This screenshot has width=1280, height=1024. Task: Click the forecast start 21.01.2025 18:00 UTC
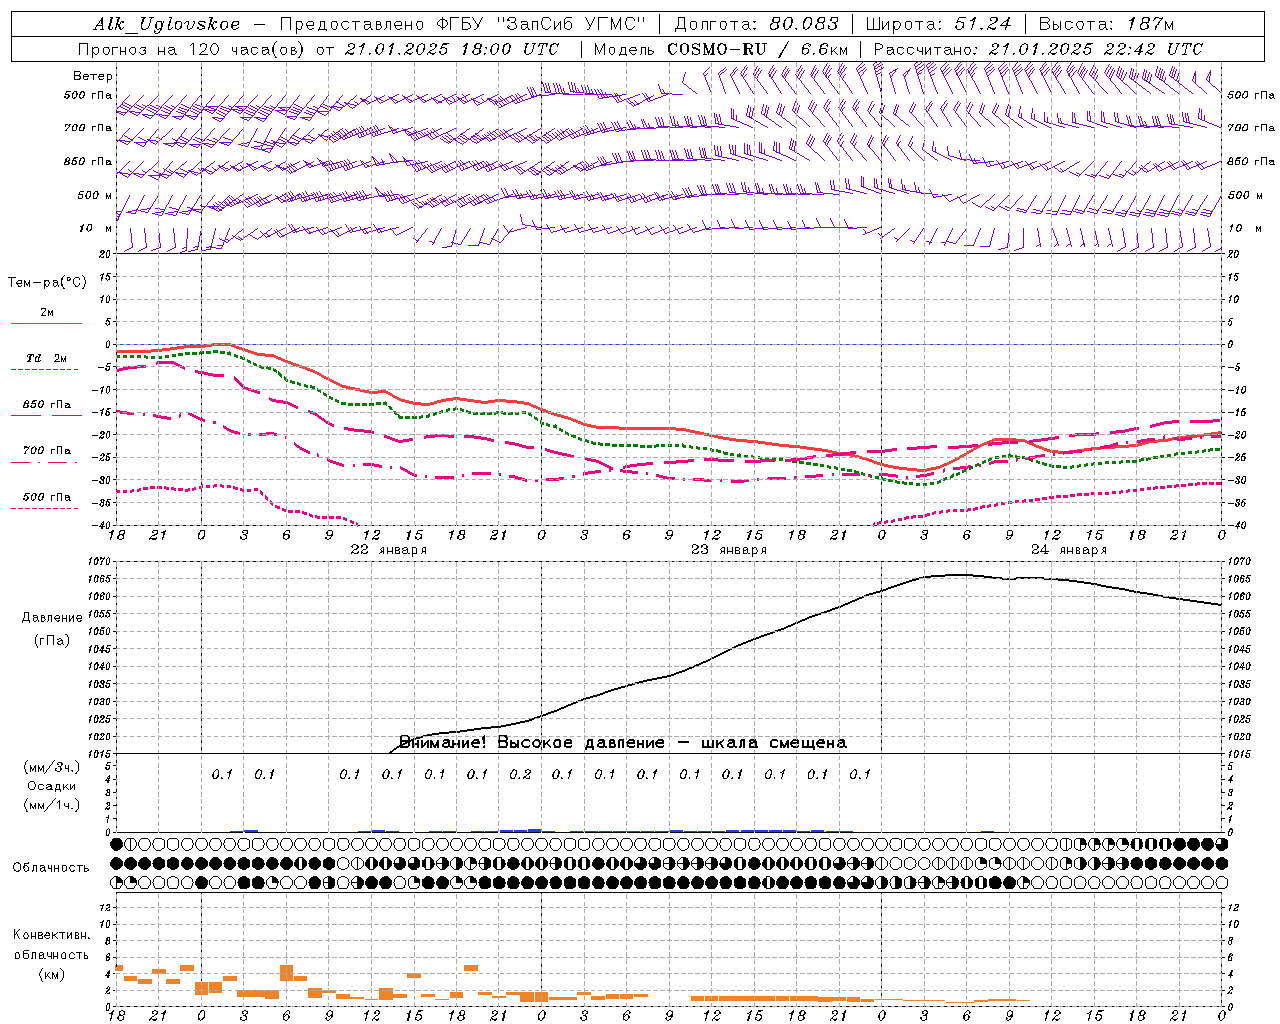pos(451,49)
